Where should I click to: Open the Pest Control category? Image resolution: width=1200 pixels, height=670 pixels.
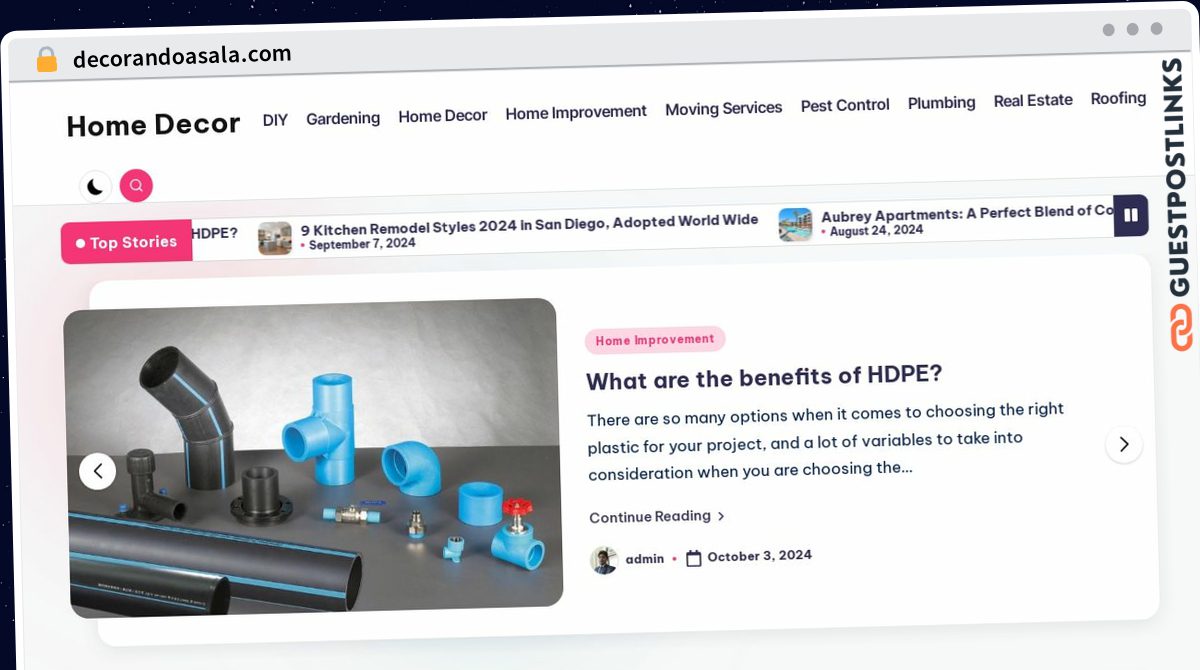[845, 105]
